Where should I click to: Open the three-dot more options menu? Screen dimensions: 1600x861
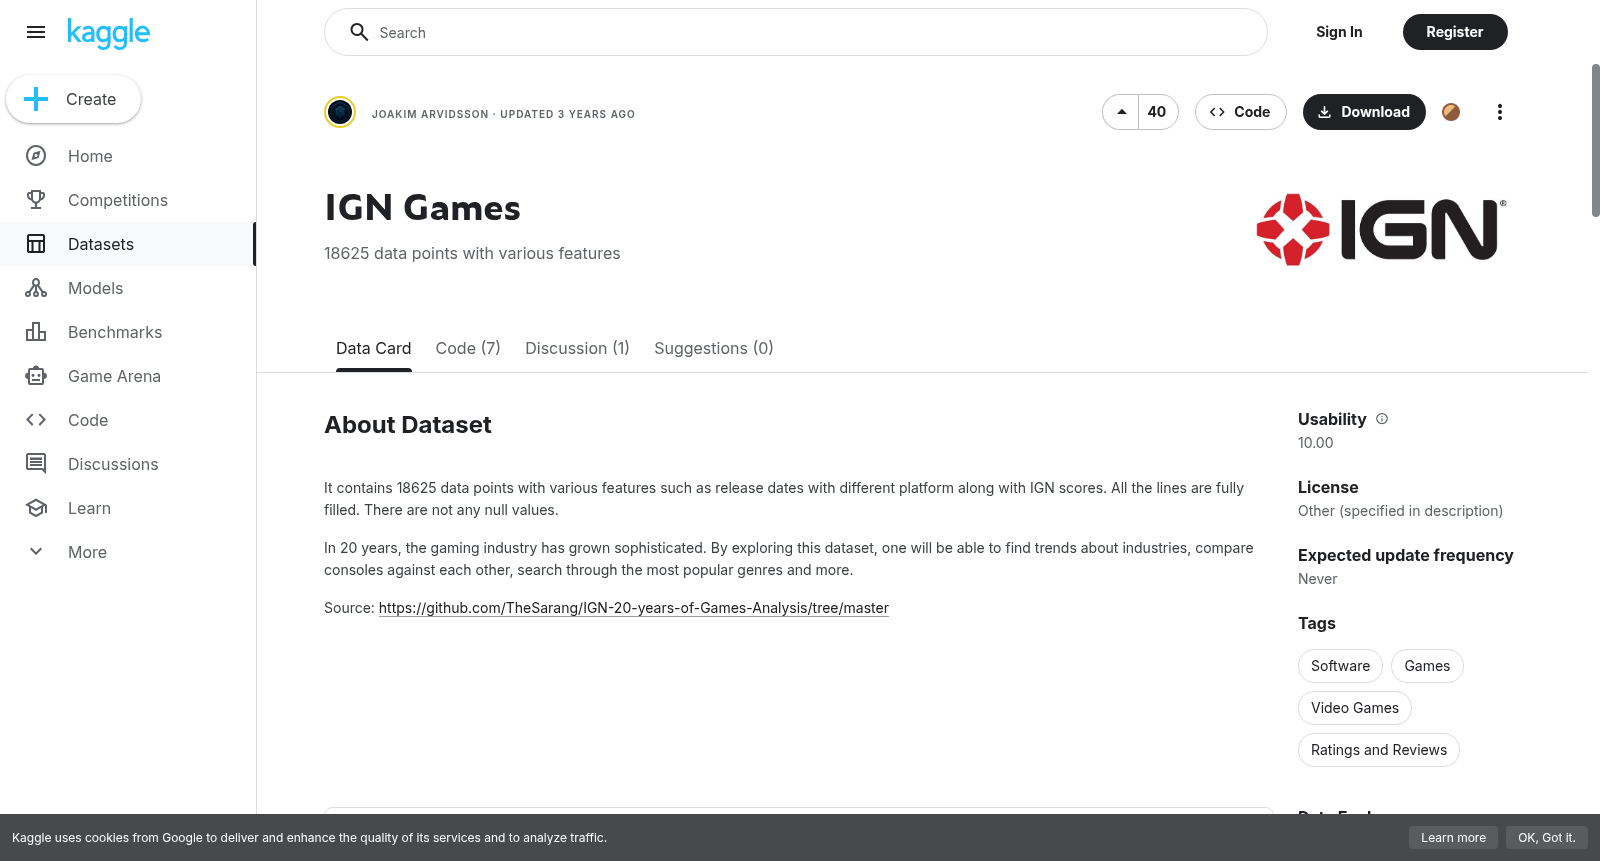coord(1499,112)
